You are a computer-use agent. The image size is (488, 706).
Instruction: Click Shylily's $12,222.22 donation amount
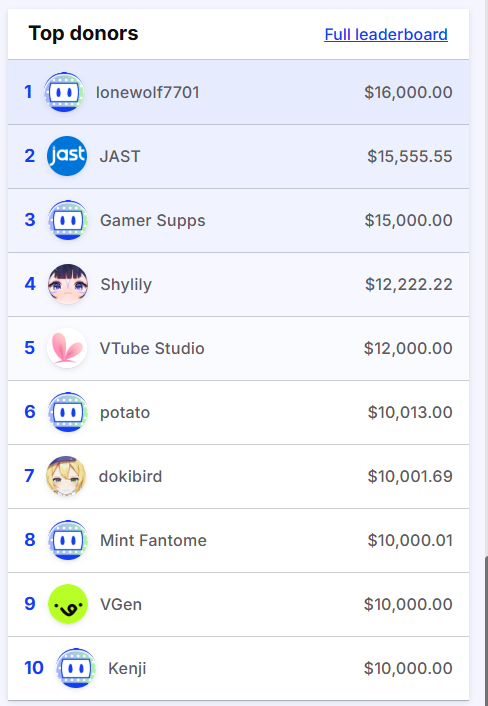coord(409,285)
